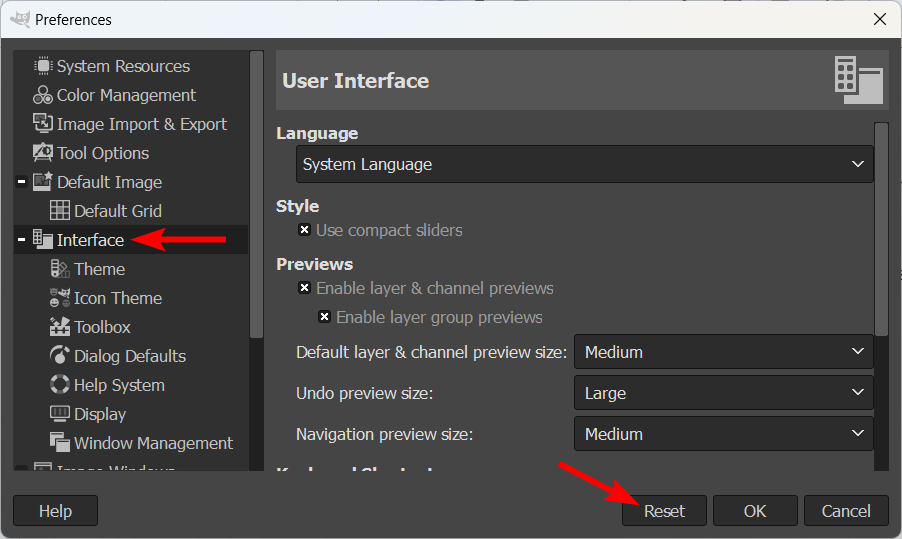Screen dimensions: 902x539
Task: Select Window Management in the sidebar
Action: [x=153, y=443]
